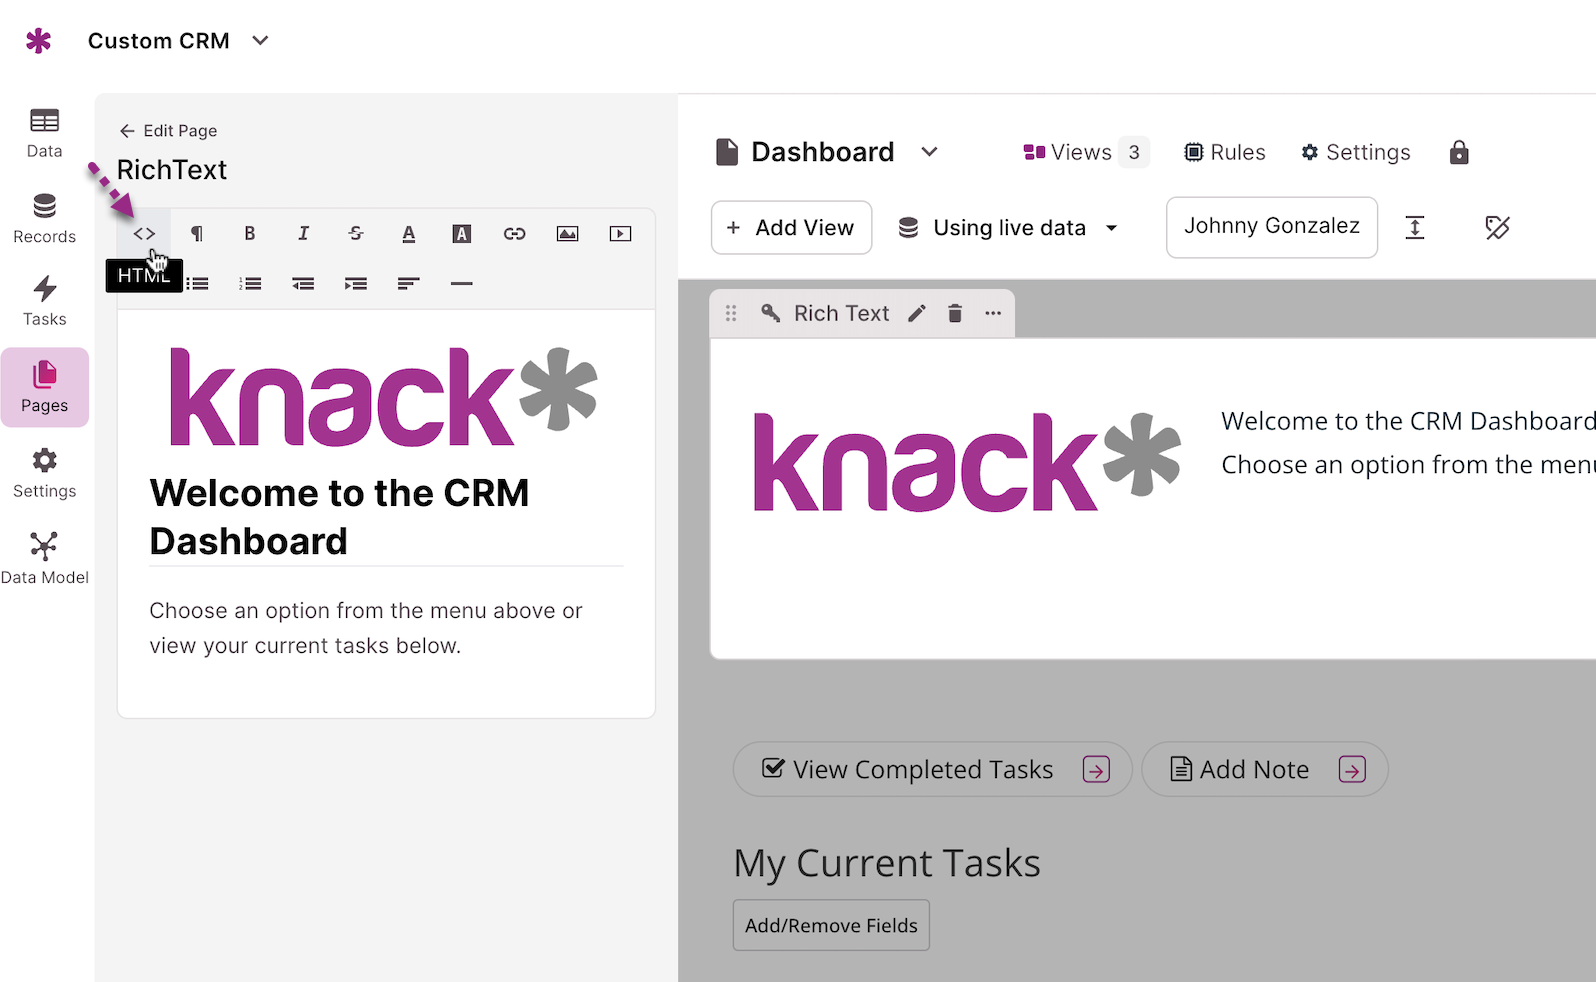Screen dimensions: 1596x982
Task: Click the Knack asterisk logo
Action: (38, 41)
